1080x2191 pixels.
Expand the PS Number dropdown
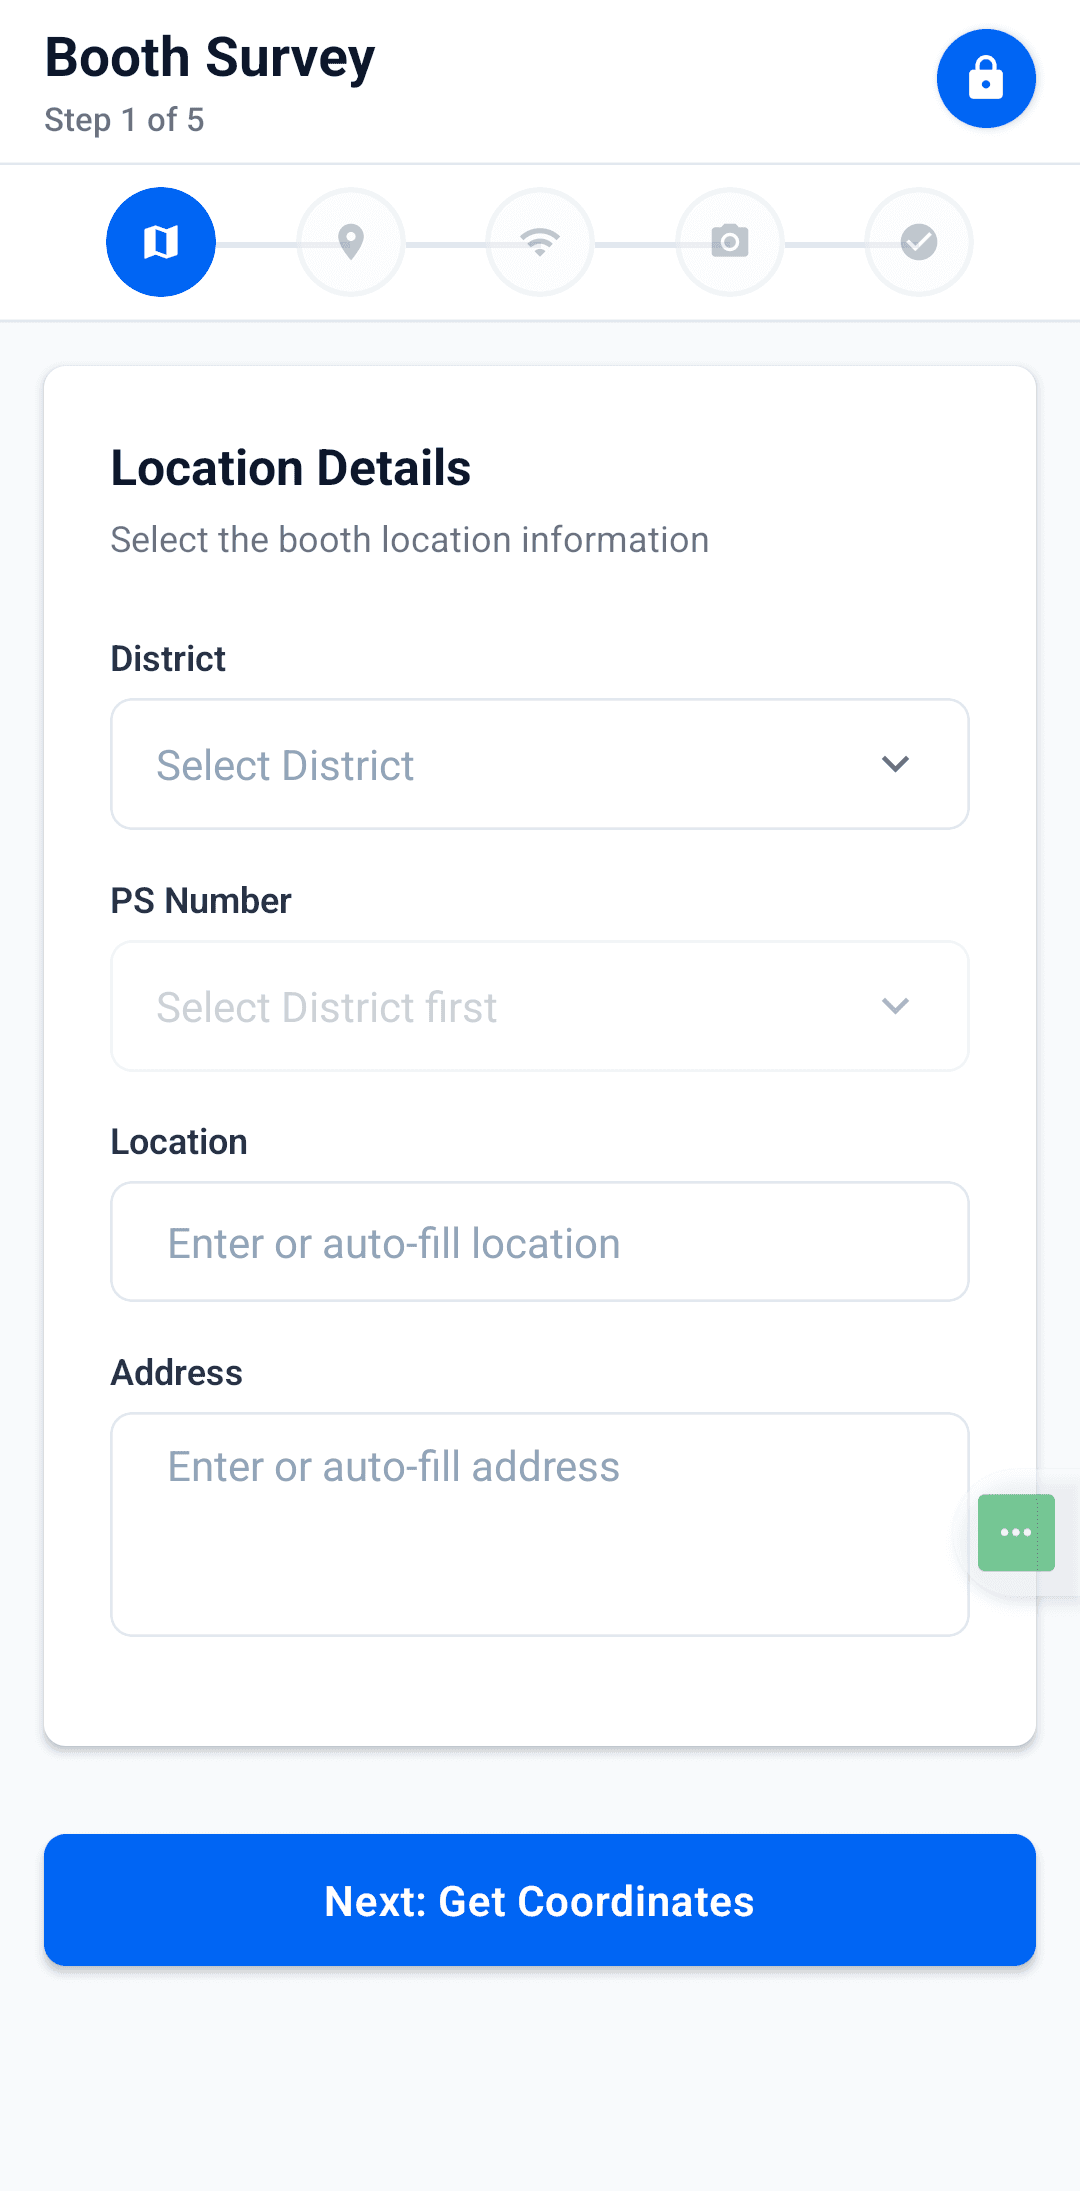[x=500, y=1006]
